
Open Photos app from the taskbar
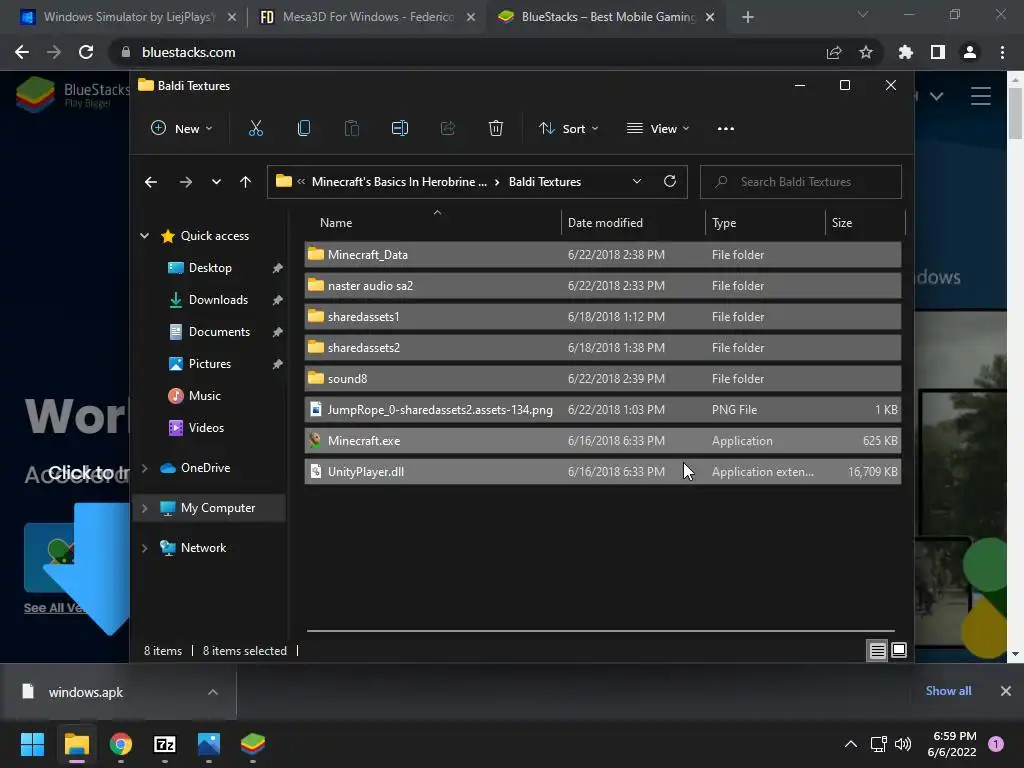[209, 744]
